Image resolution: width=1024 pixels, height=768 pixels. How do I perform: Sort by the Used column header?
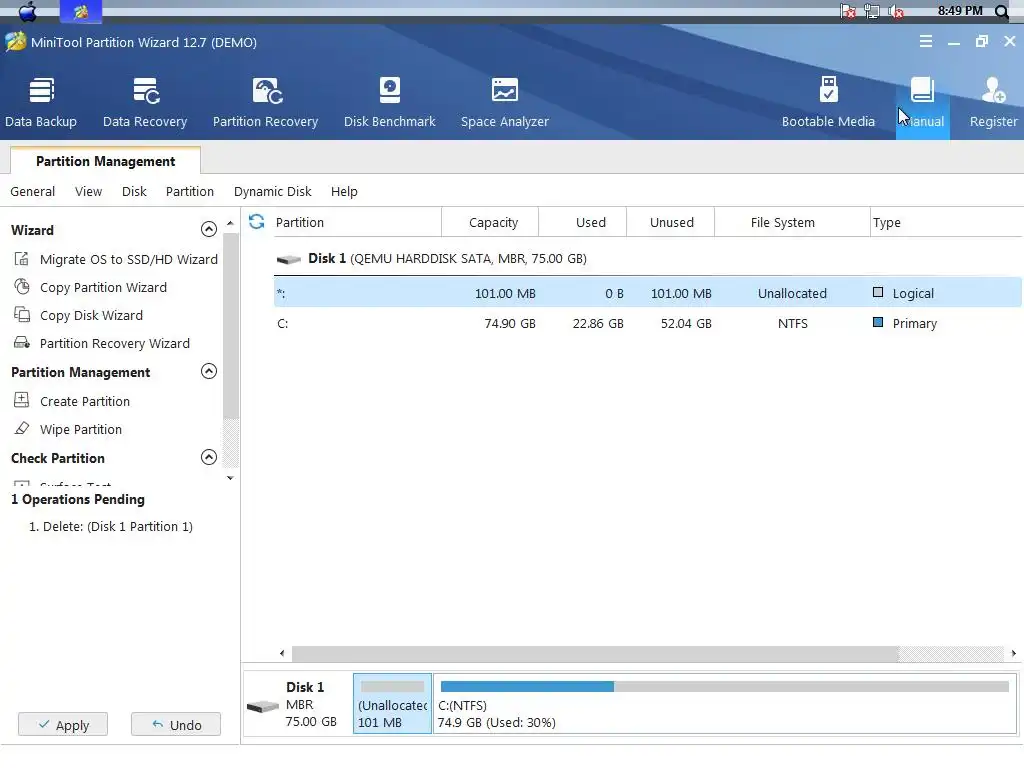click(x=590, y=222)
